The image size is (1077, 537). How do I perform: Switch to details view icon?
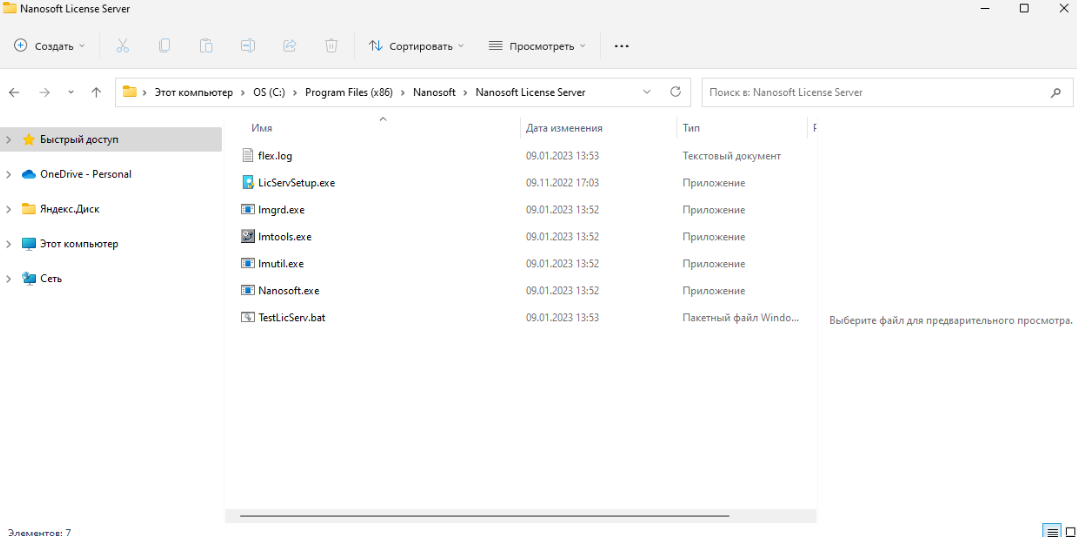[1052, 532]
